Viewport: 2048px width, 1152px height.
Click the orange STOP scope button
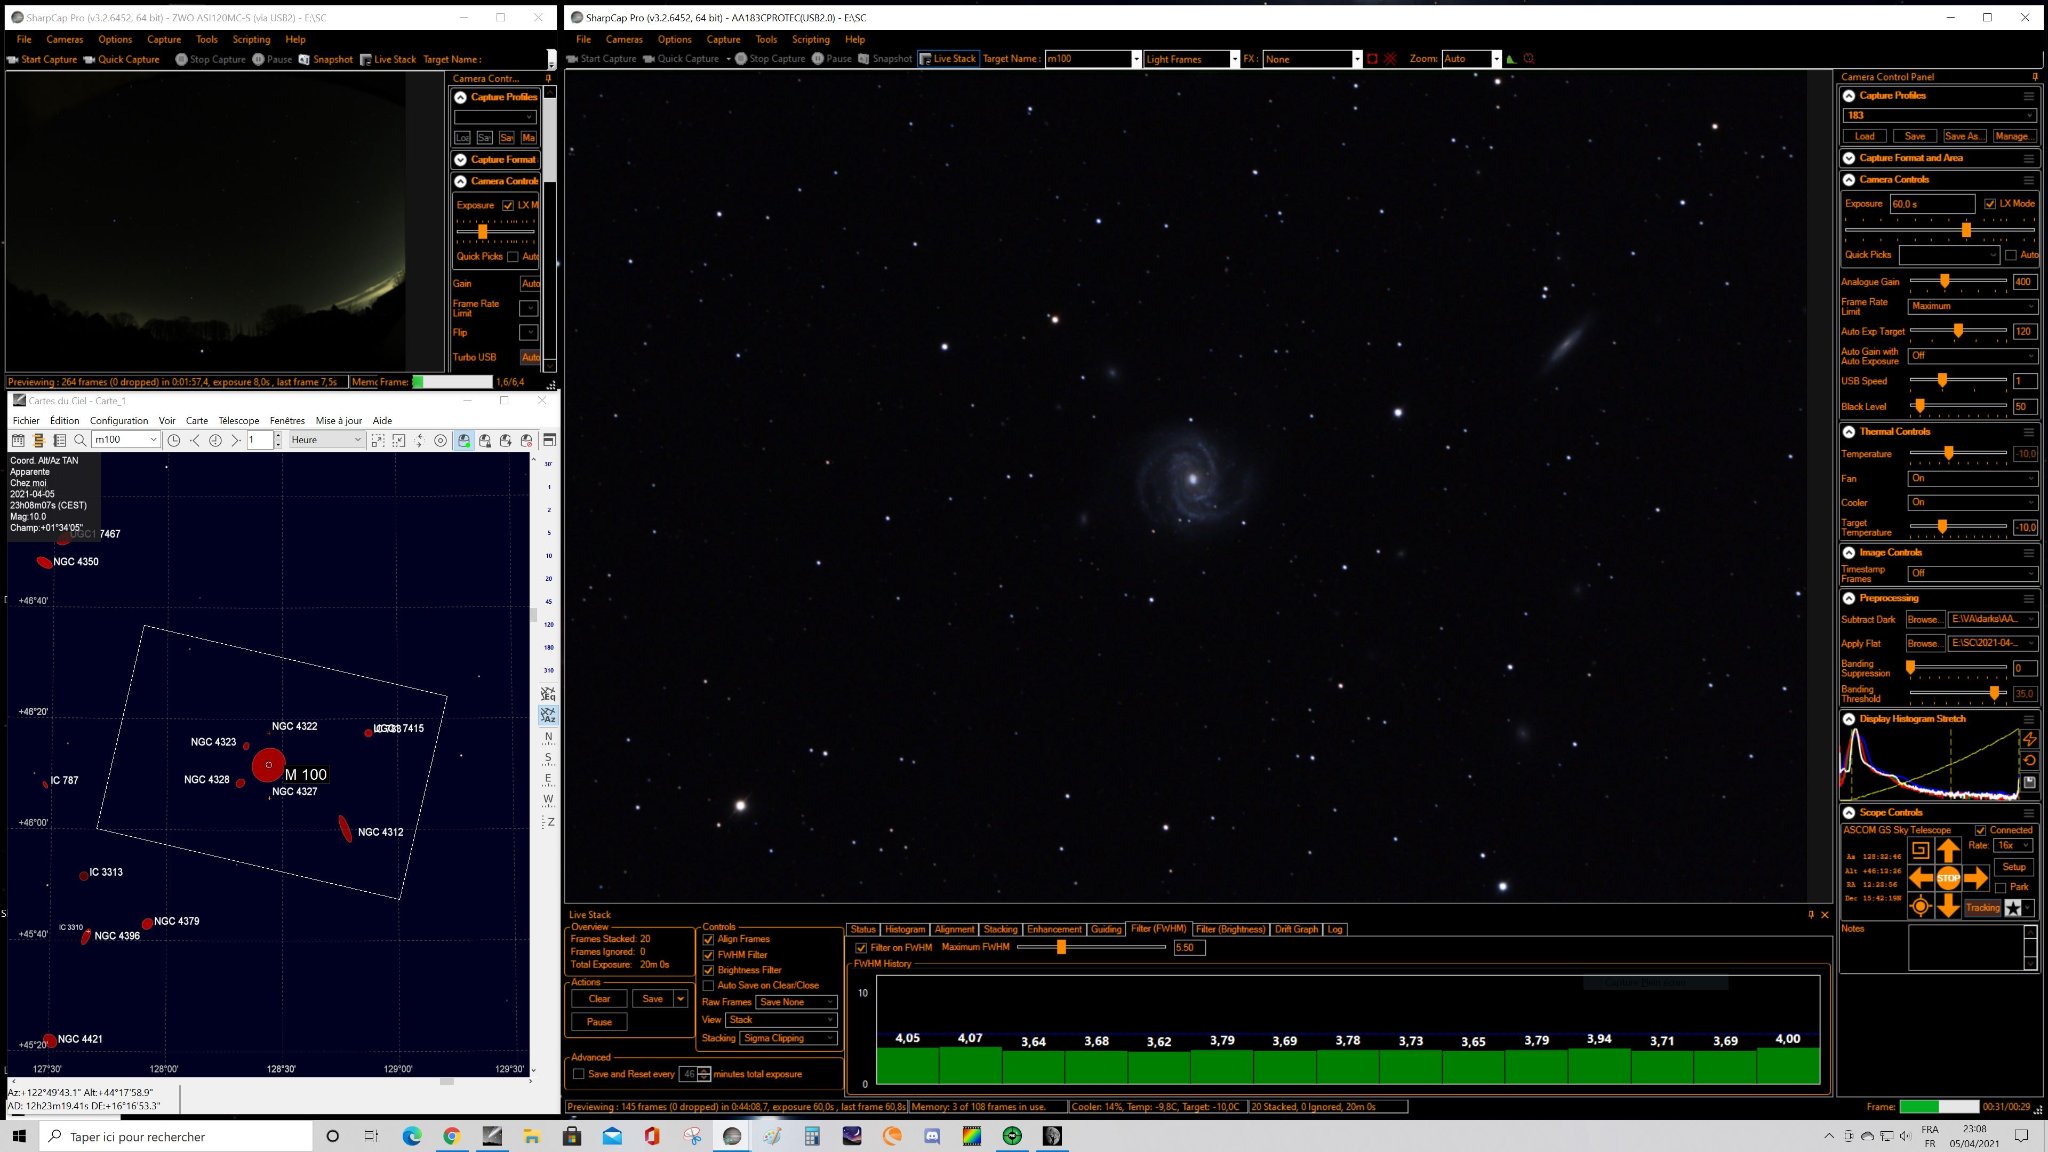tap(1948, 878)
